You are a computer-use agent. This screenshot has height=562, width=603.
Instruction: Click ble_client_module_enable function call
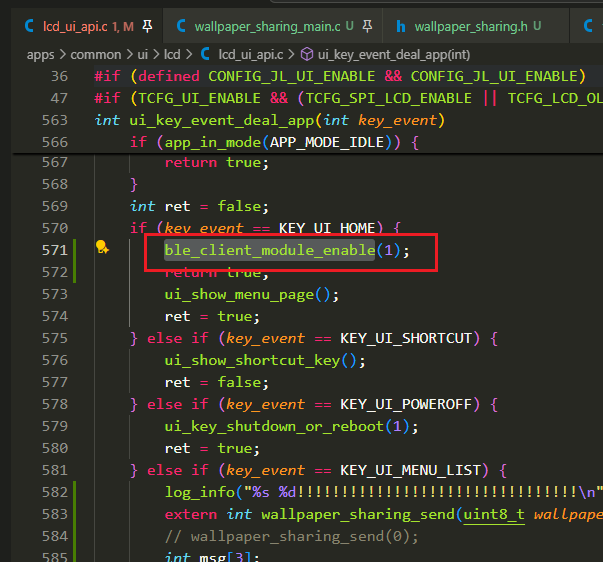coord(270,250)
